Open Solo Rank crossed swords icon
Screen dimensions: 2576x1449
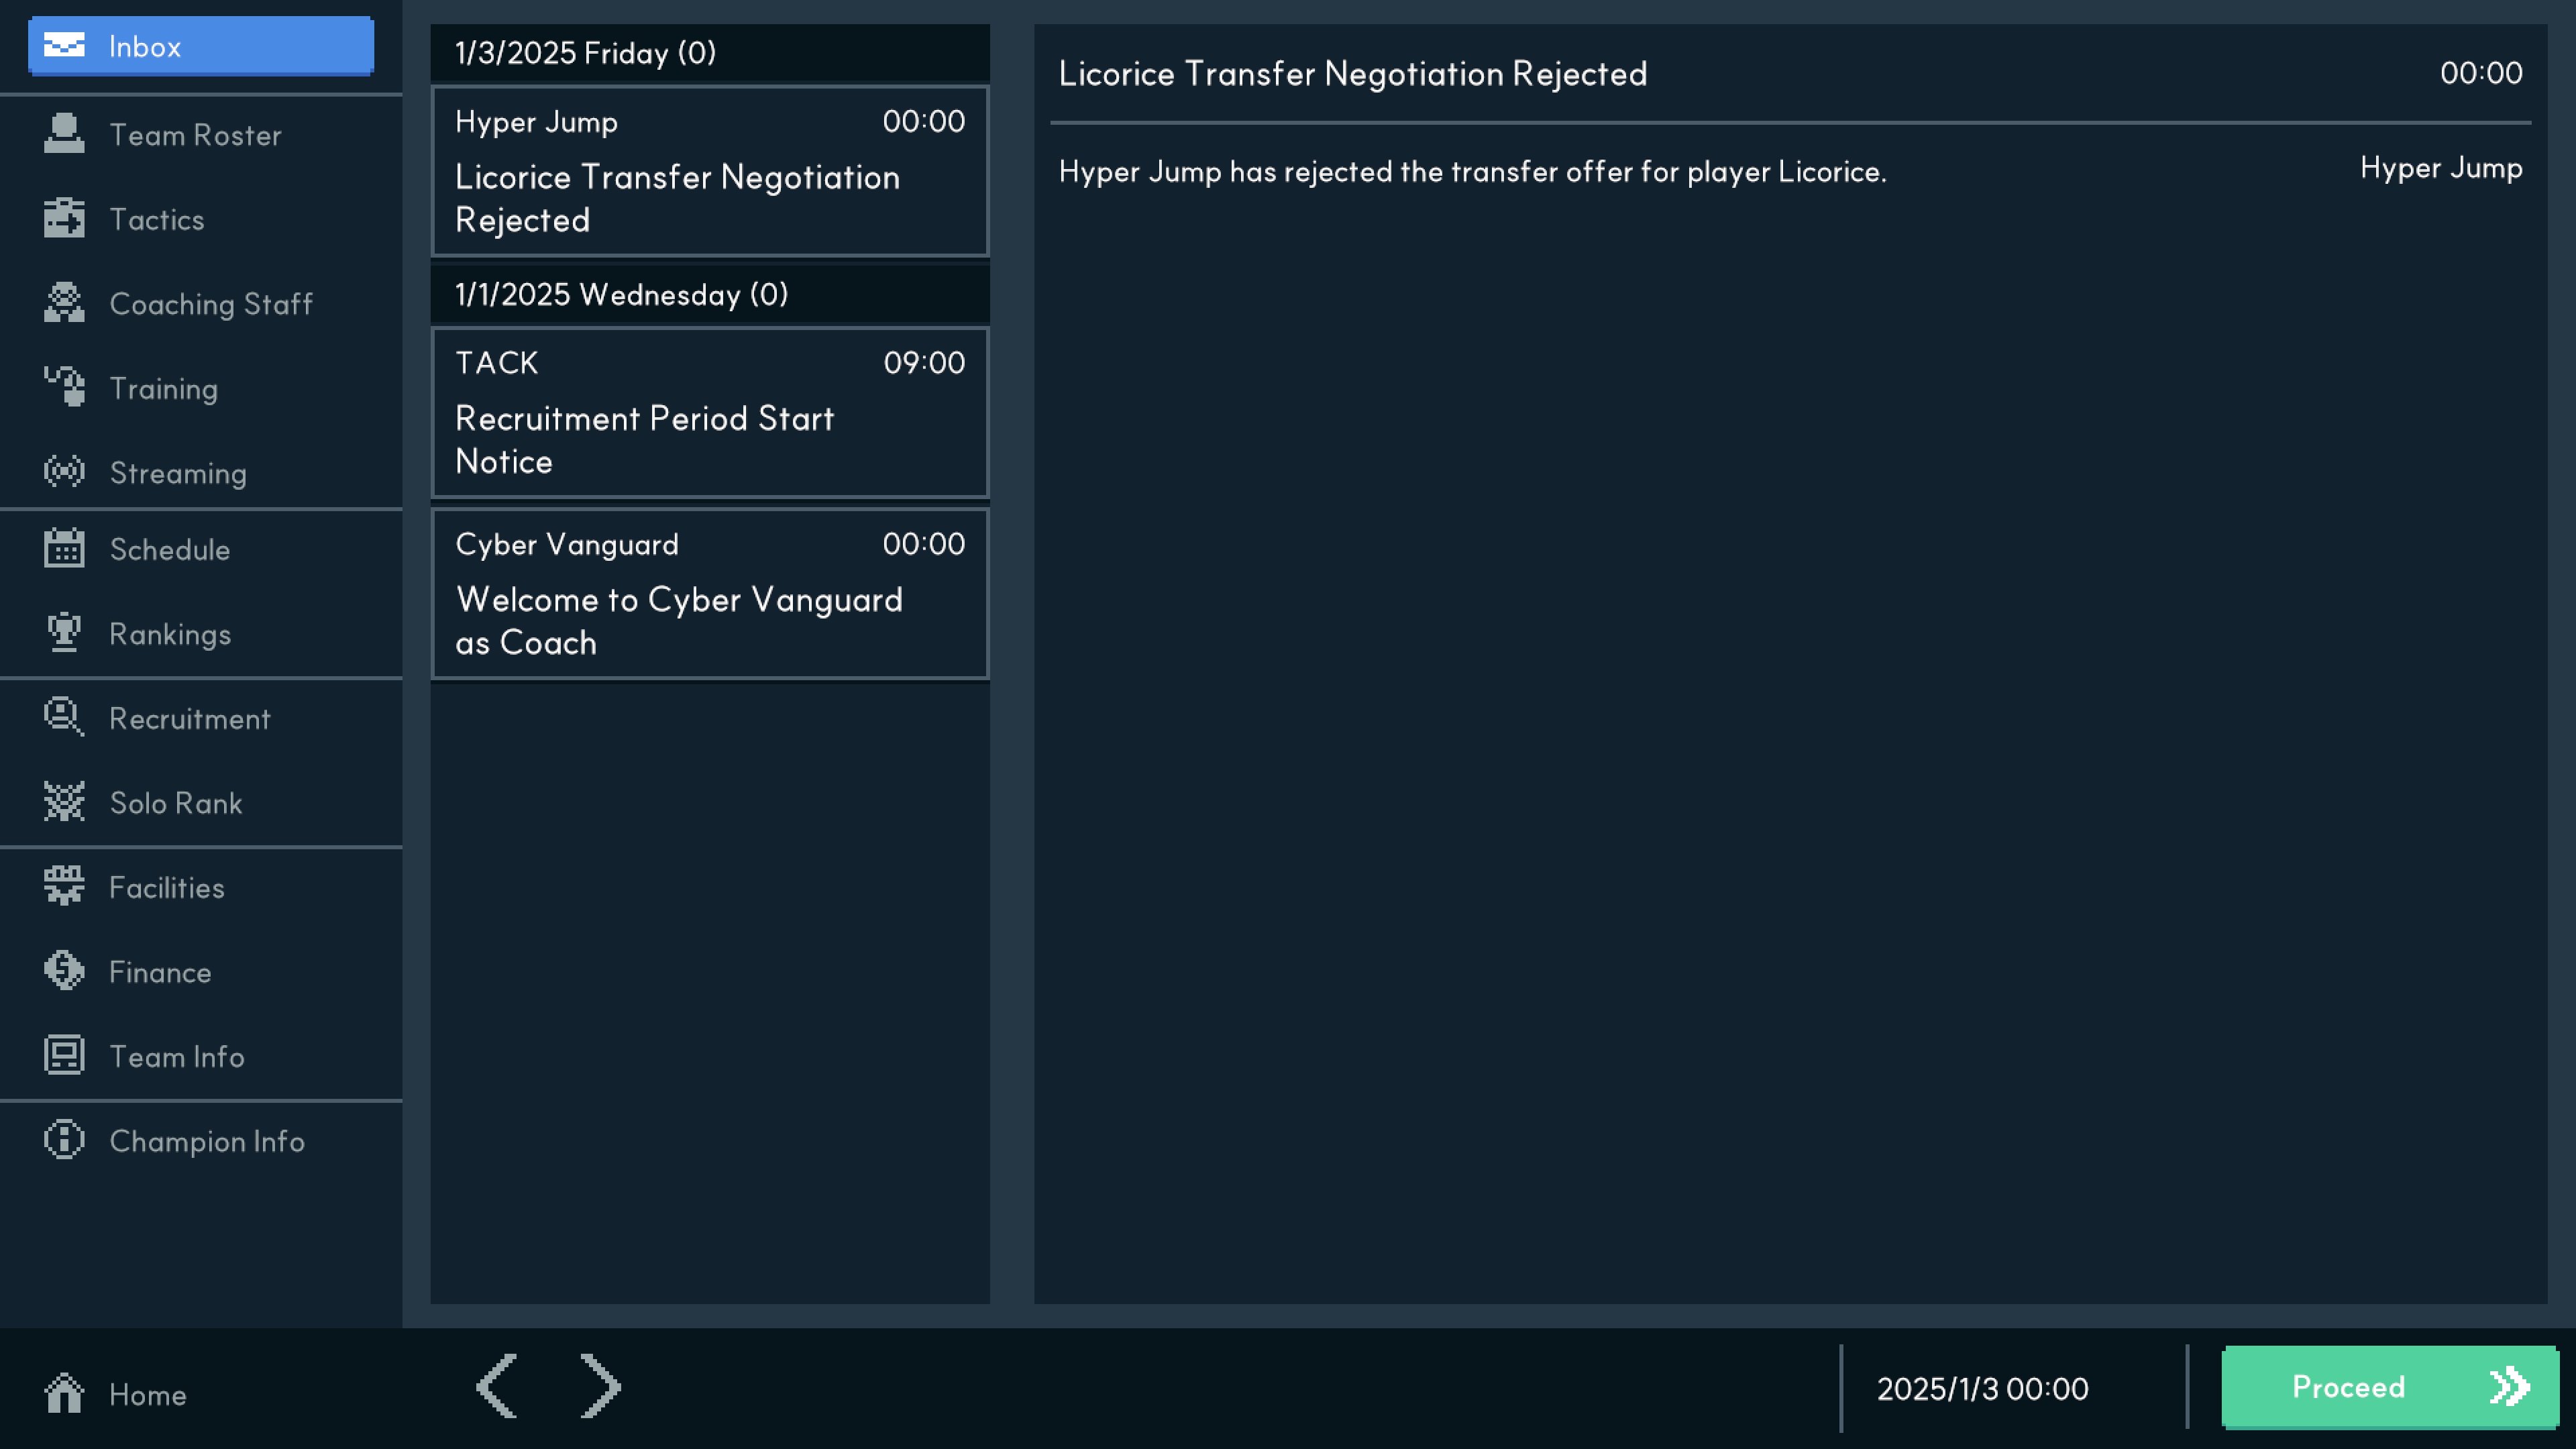click(64, 802)
